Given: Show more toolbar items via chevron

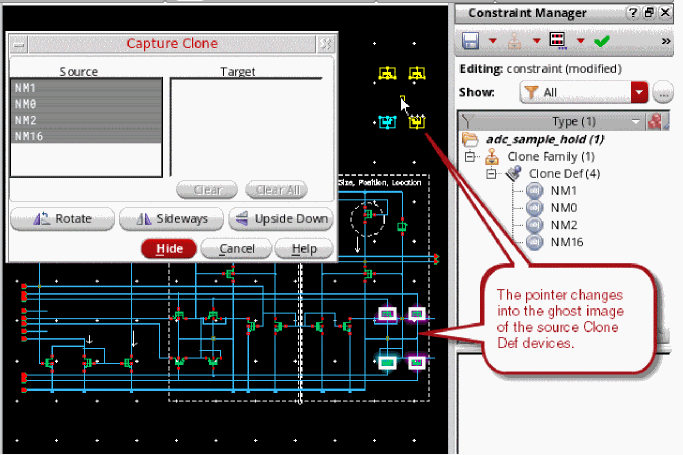Looking at the screenshot, I should pyautogui.click(x=666, y=41).
